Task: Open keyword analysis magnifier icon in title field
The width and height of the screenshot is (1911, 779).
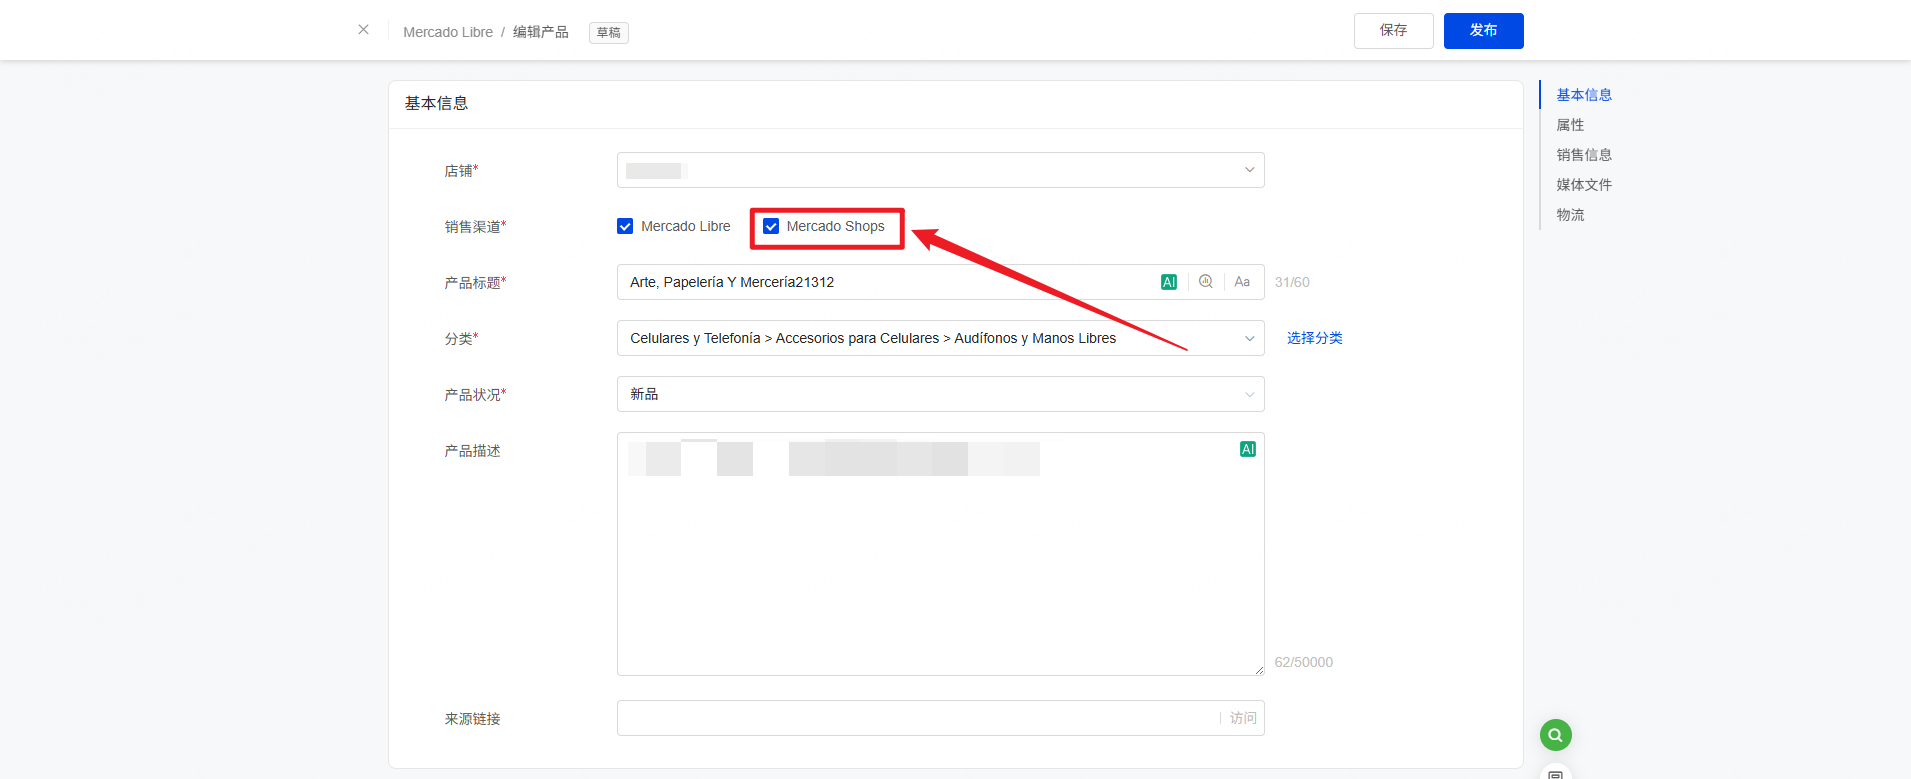Action: click(1206, 282)
